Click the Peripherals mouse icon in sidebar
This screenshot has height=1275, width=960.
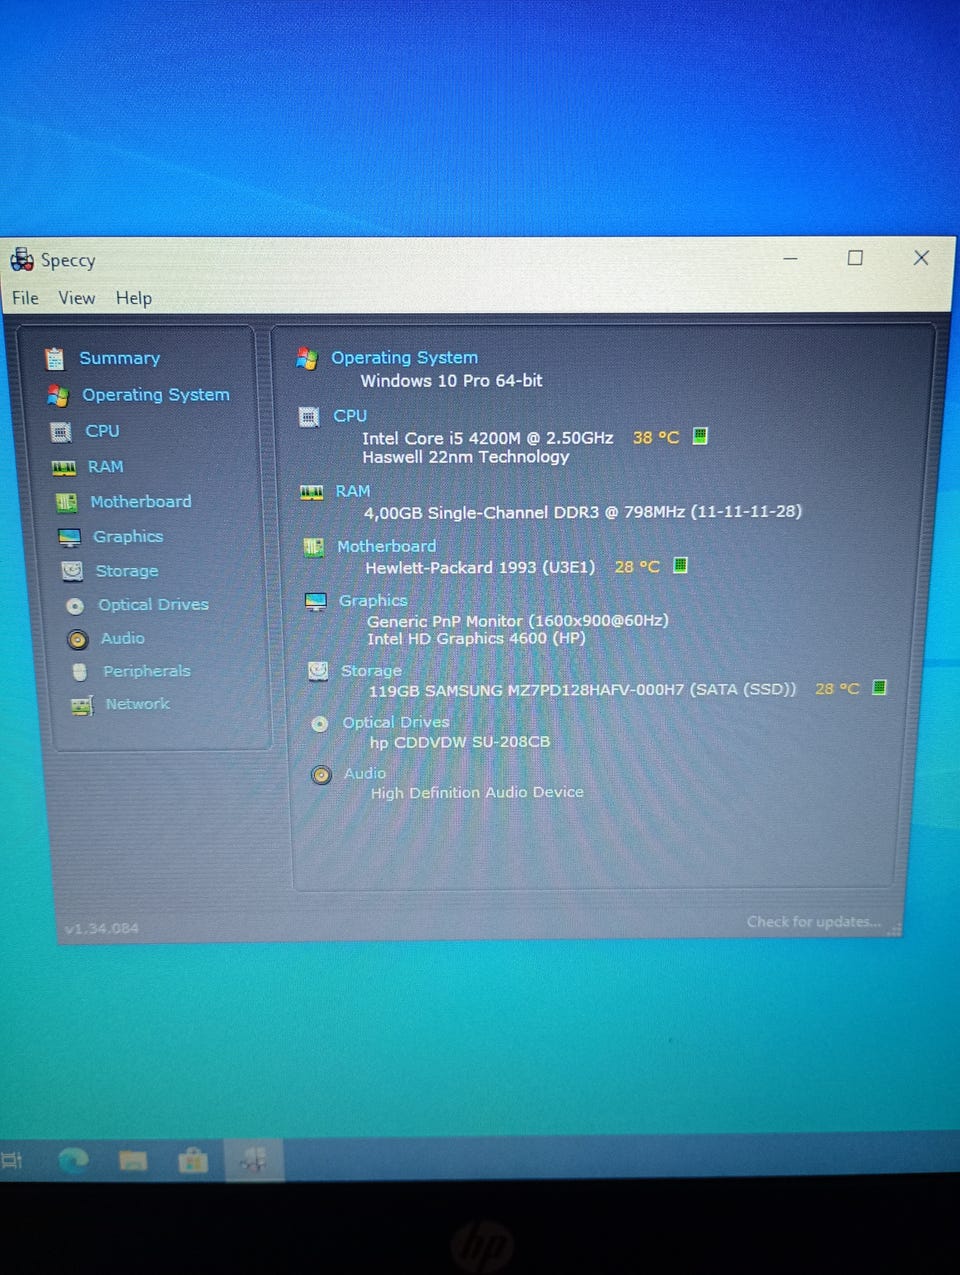point(80,672)
